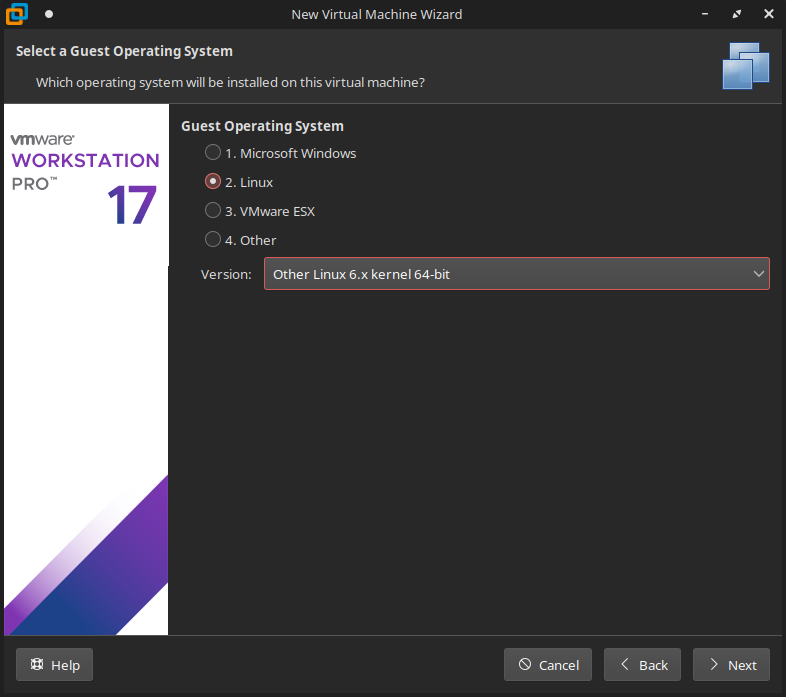Click the stacked windows icon in the header
Viewport: 786px width, 697px height.
745,66
